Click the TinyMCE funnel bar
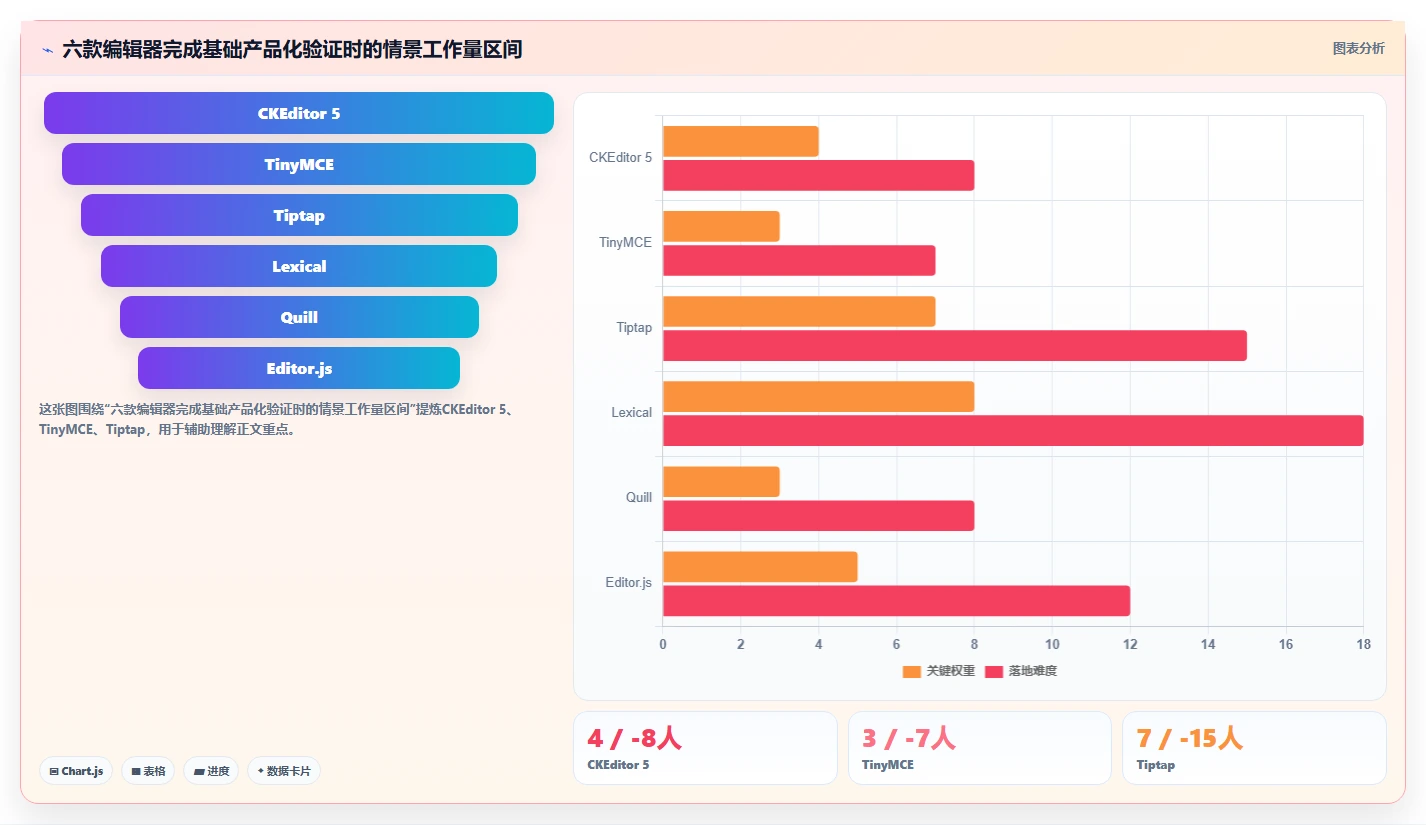The height and width of the screenshot is (825, 1426). (299, 164)
